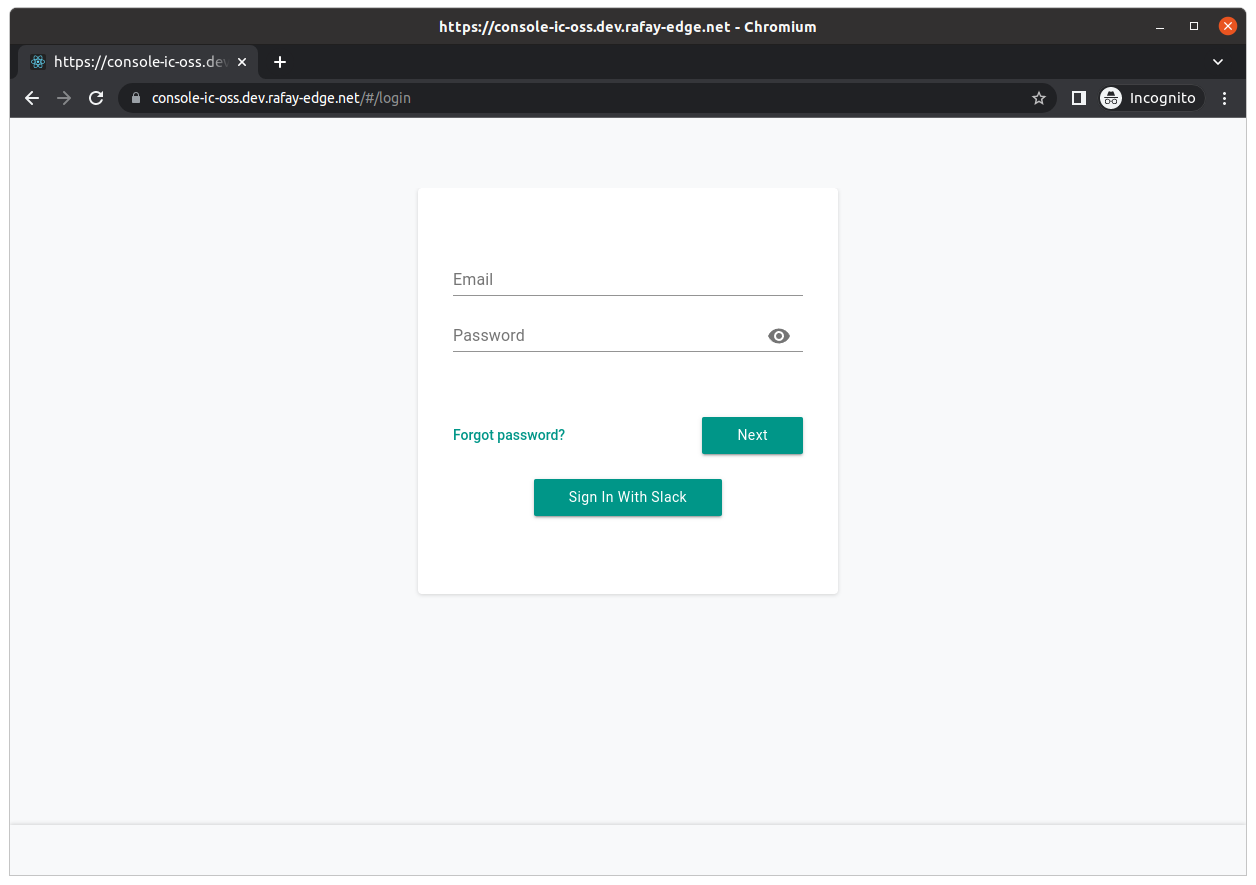
Task: Close the console-ic-oss tab
Action: [241, 62]
